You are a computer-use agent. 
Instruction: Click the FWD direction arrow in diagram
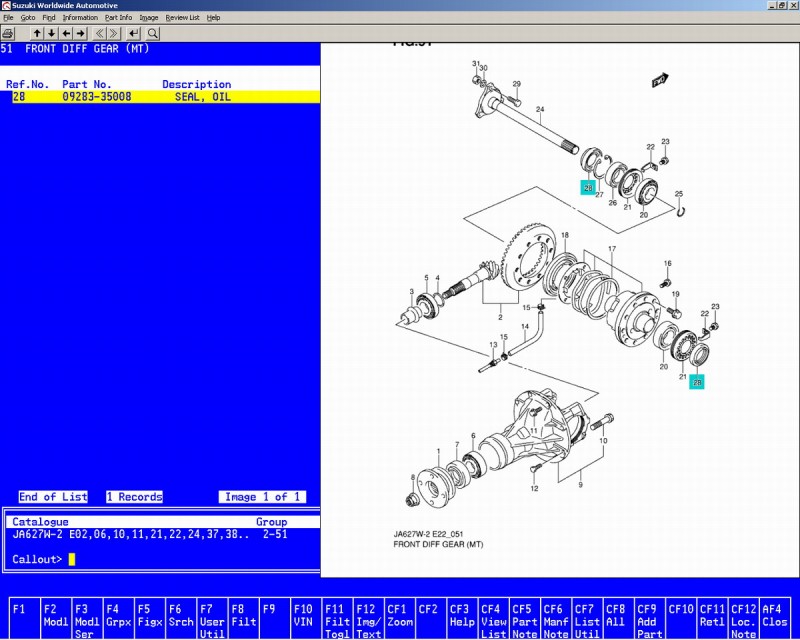coord(660,80)
